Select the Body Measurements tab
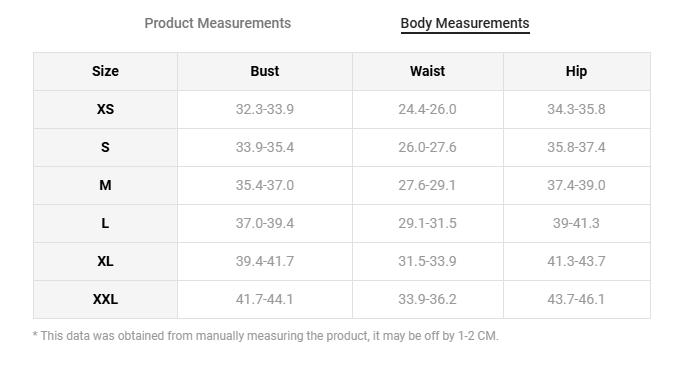The image size is (674, 374). pos(465,23)
